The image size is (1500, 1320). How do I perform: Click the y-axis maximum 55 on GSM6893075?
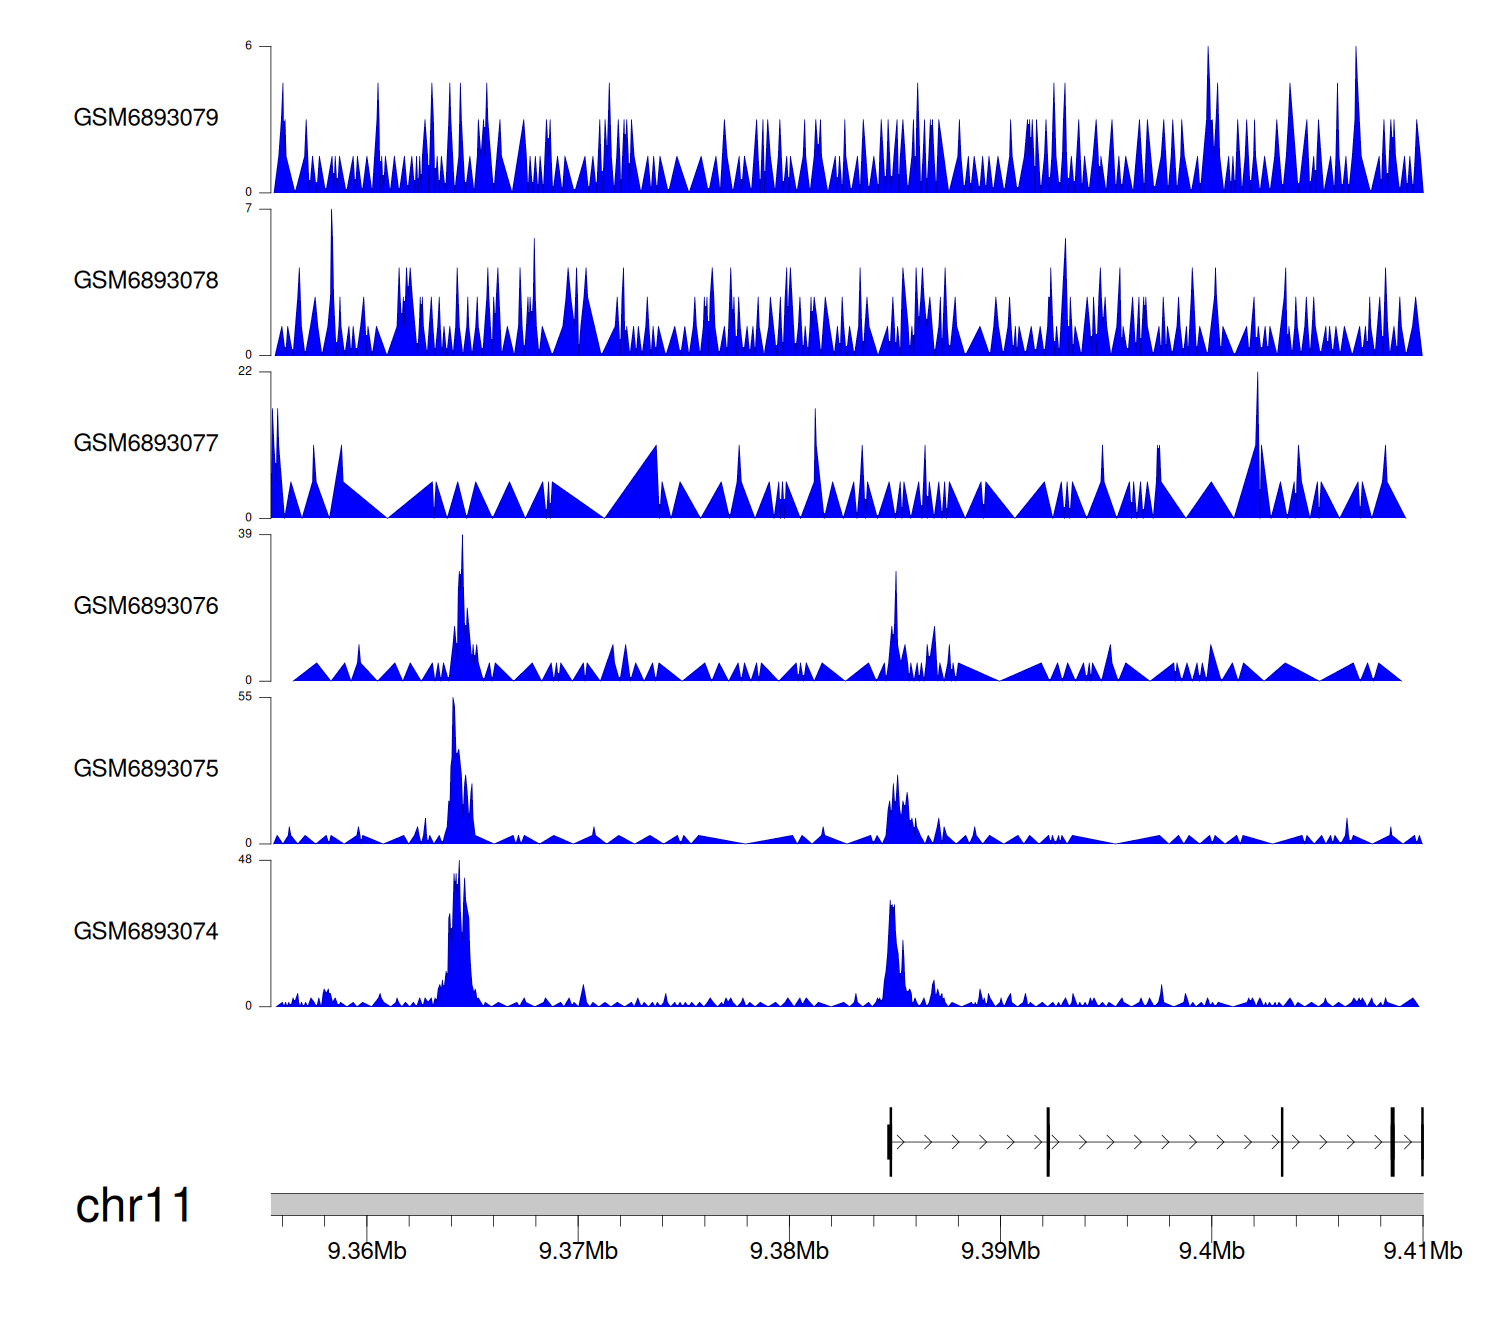pyautogui.click(x=245, y=697)
